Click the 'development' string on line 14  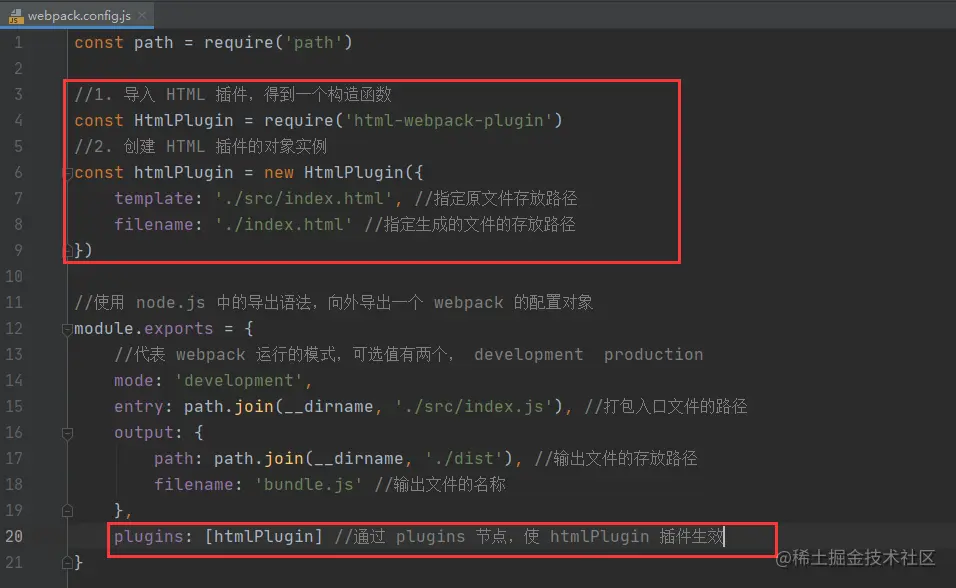pyautogui.click(x=239, y=381)
